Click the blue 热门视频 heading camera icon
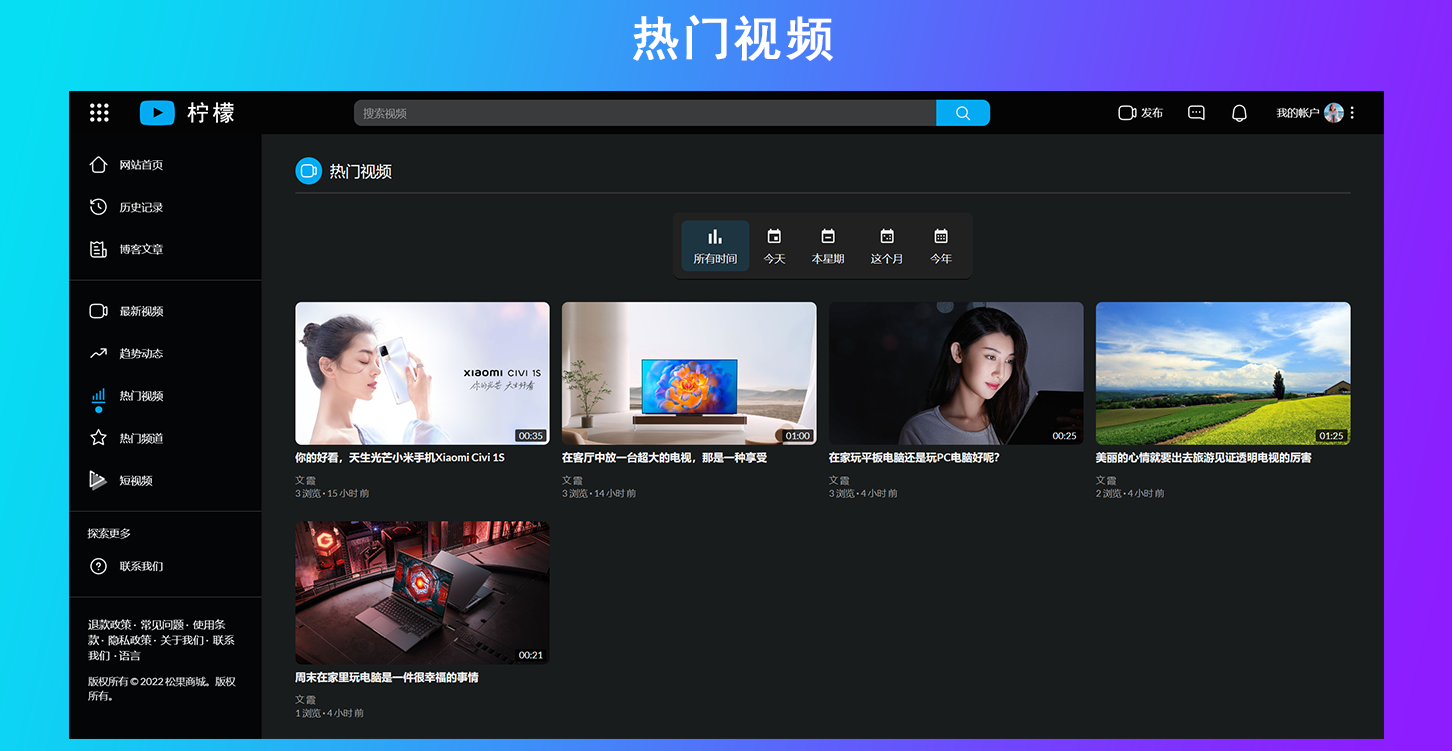The width and height of the screenshot is (1452, 751). point(308,171)
